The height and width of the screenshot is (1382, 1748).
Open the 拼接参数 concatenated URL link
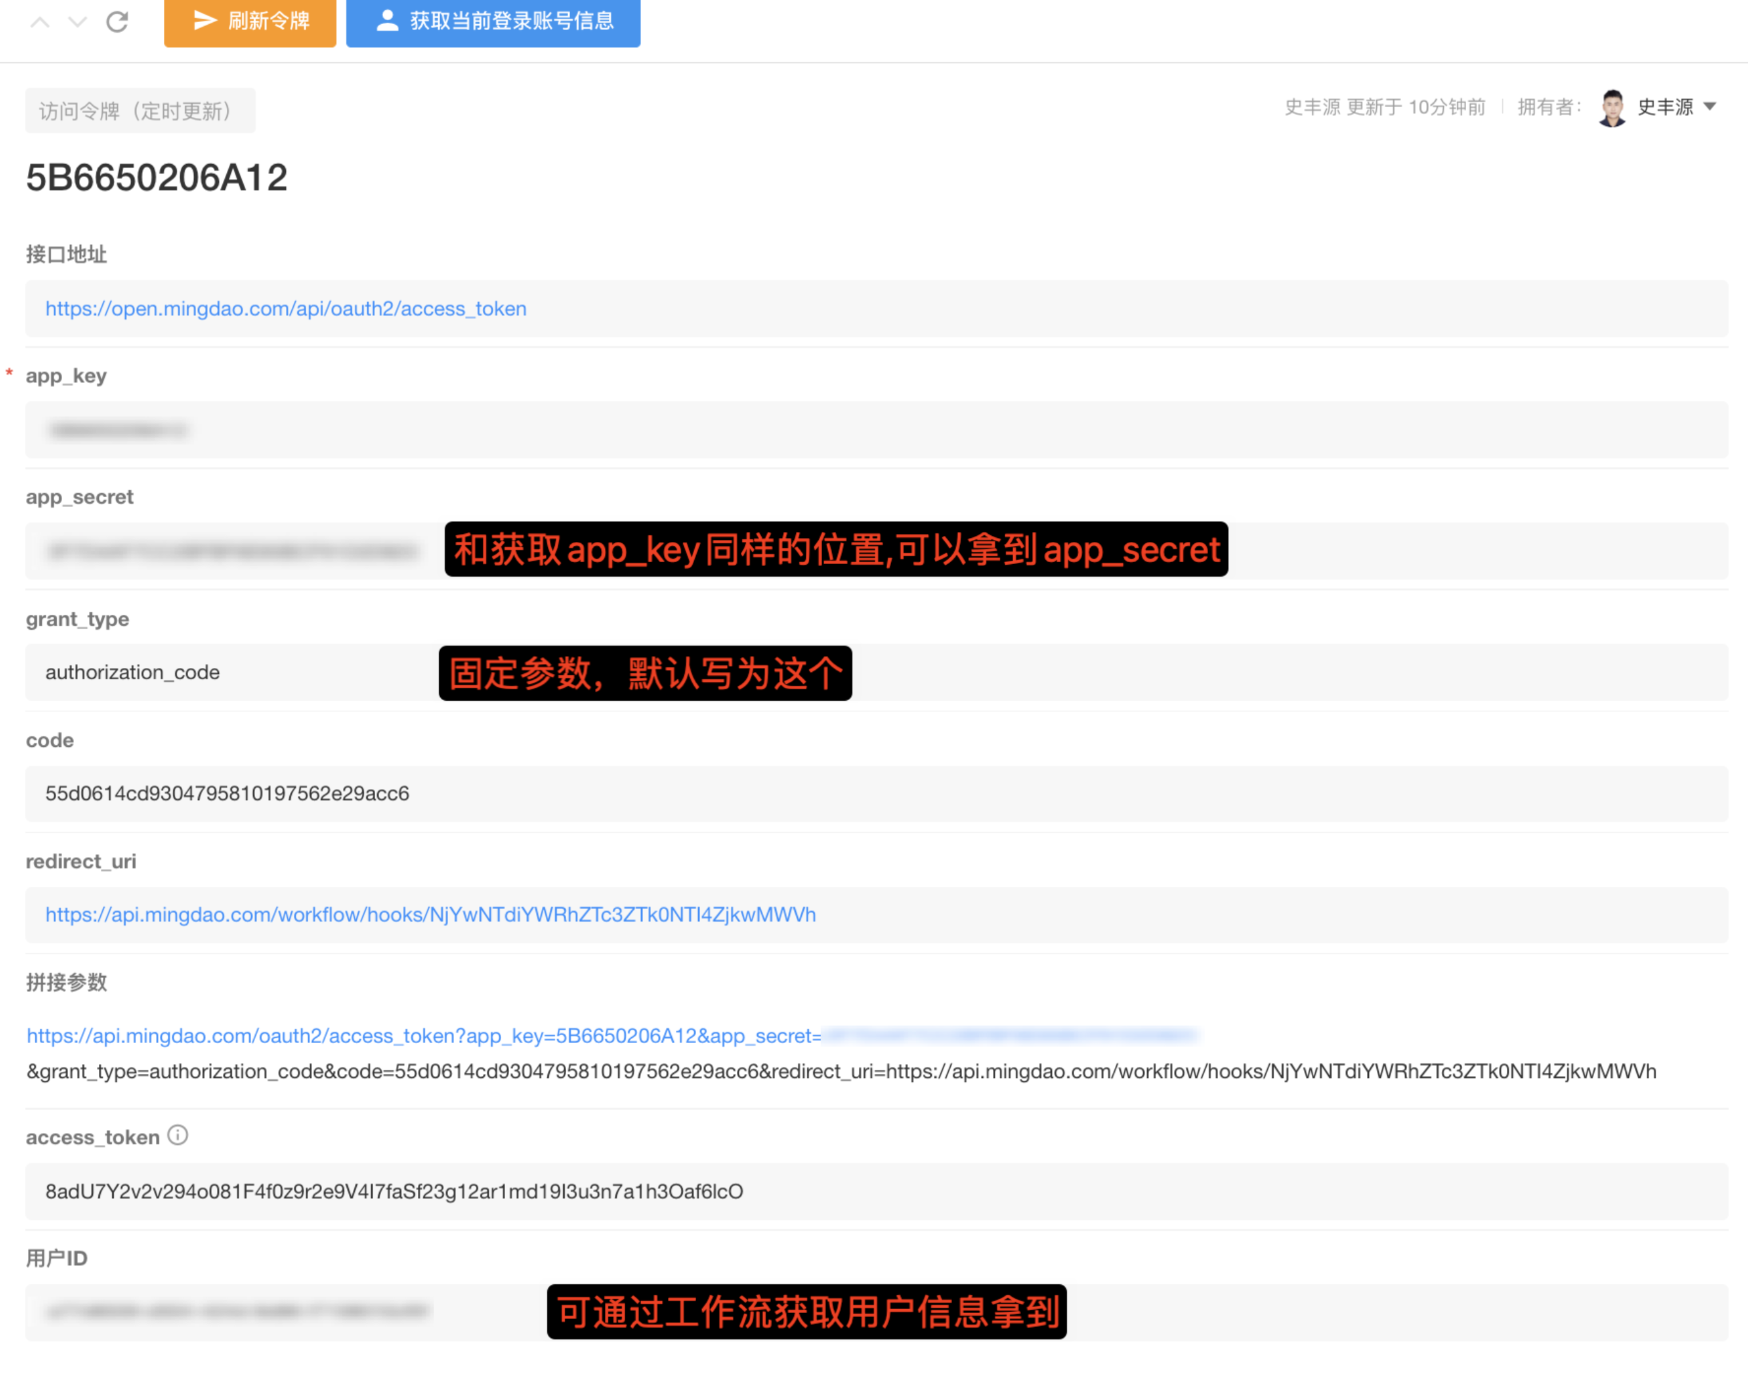pyautogui.click(x=423, y=1036)
